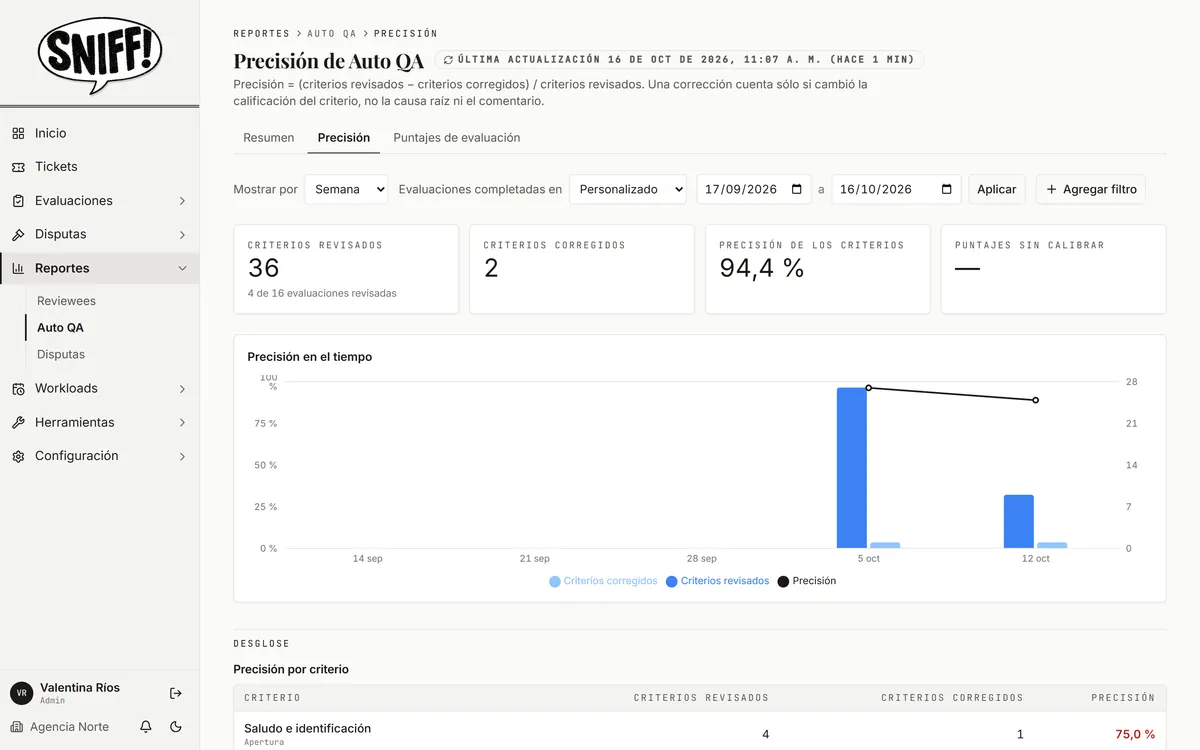Viewport: 1200px width, 750px height.
Task: Click the plus icon in Agregar filtro
Action: pos(1051,189)
